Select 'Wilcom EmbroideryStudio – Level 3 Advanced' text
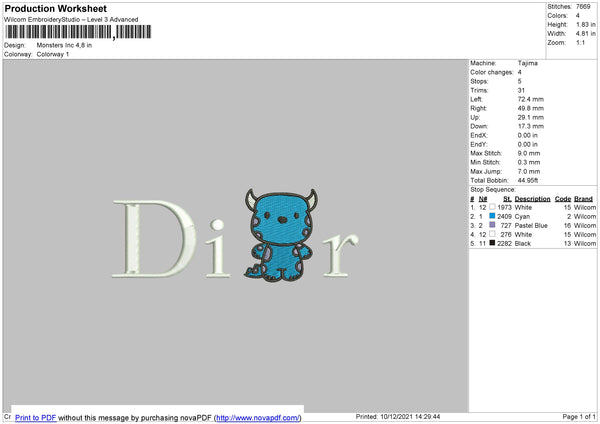 coord(71,20)
